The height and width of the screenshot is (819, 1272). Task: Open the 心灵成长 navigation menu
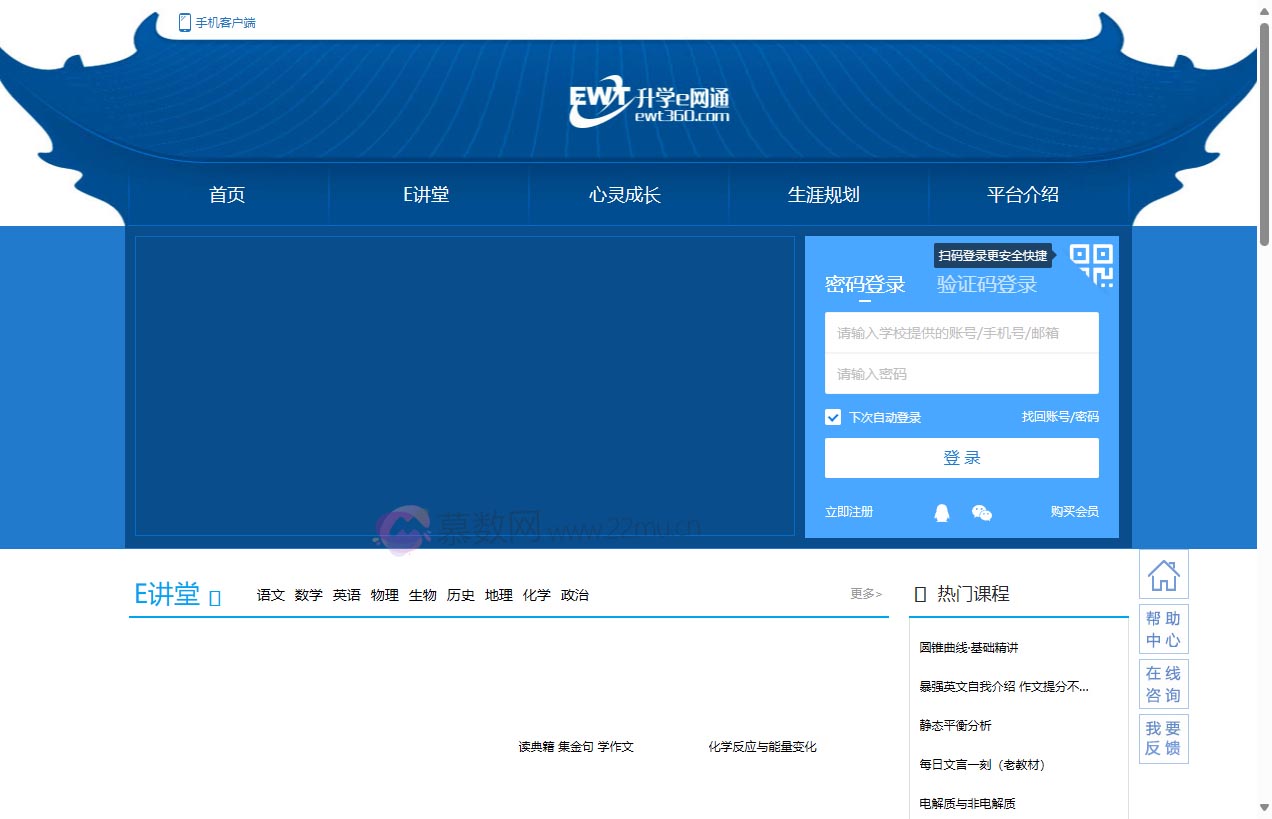tap(627, 195)
